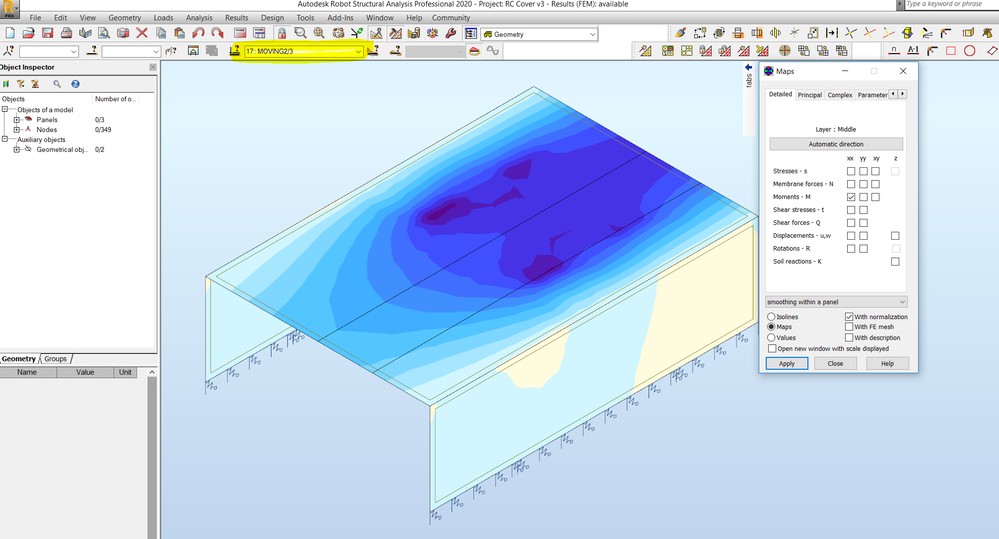Click the load case selection icon
999x539 pixels.
click(234, 51)
